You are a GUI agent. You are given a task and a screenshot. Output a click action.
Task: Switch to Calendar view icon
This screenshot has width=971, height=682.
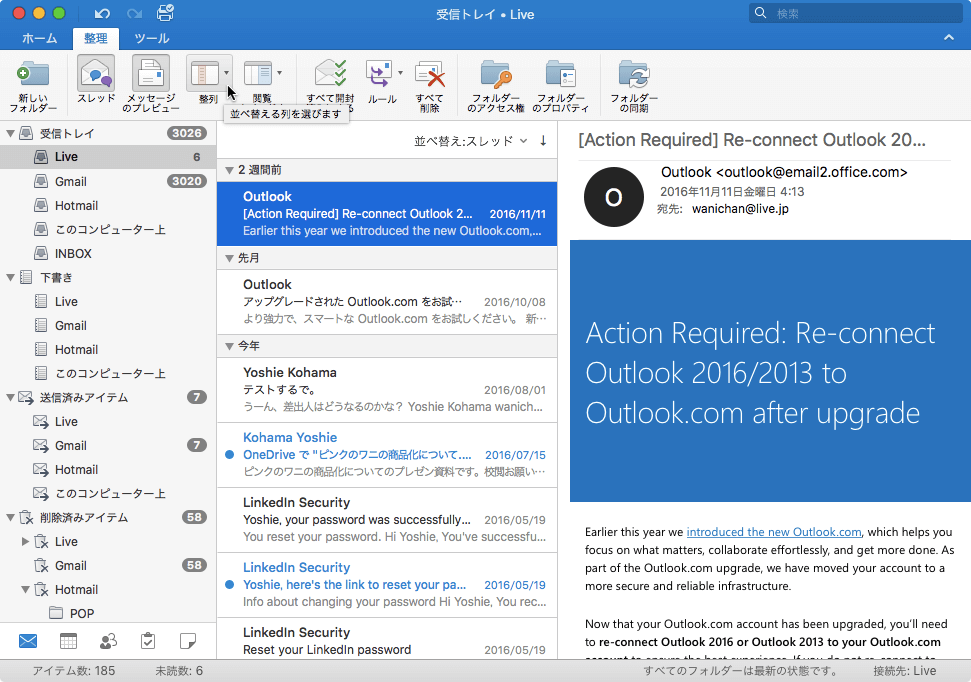(68, 641)
